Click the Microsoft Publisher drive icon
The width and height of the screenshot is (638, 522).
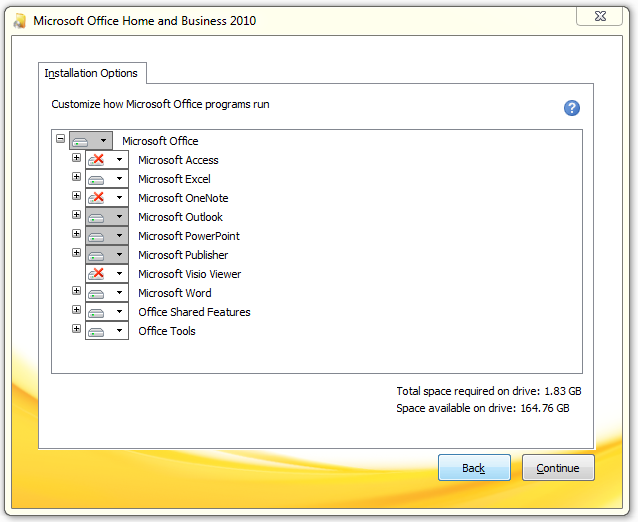tap(97, 255)
